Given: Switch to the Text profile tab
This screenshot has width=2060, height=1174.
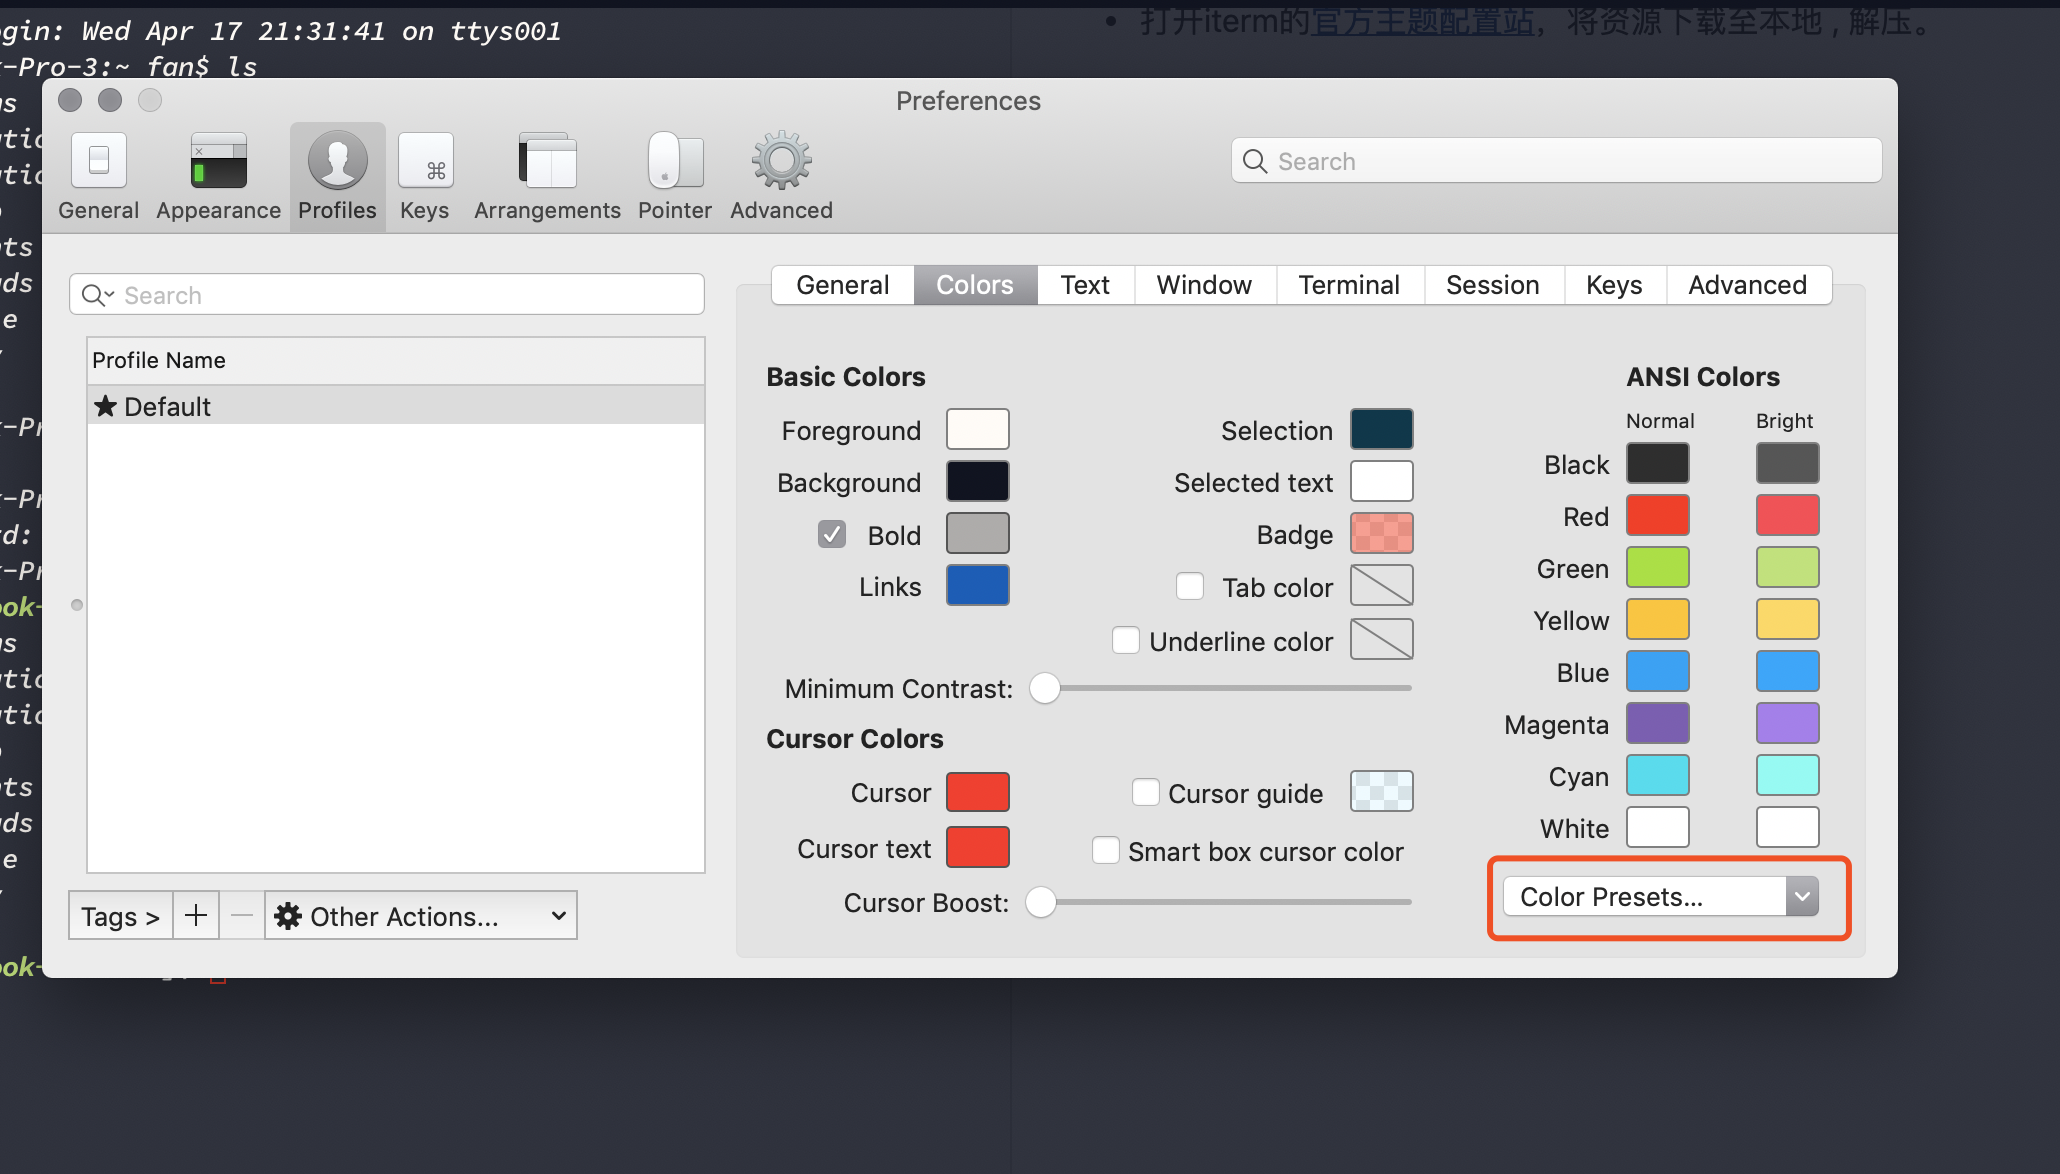Looking at the screenshot, I should (x=1085, y=285).
